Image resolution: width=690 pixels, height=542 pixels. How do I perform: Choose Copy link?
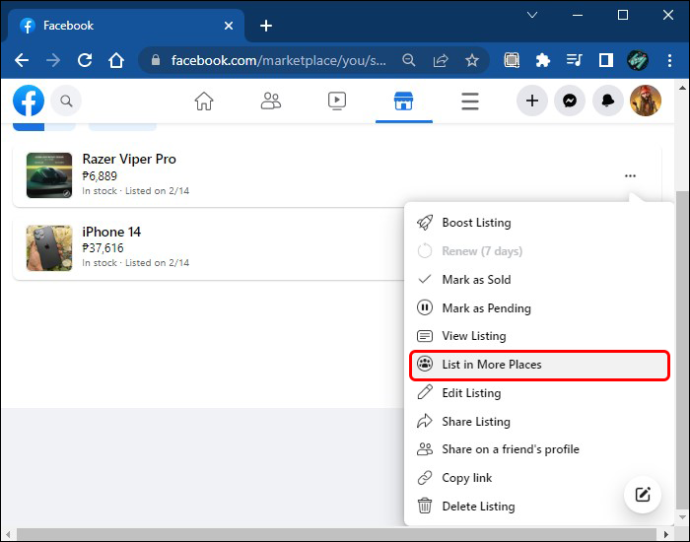(x=539, y=478)
